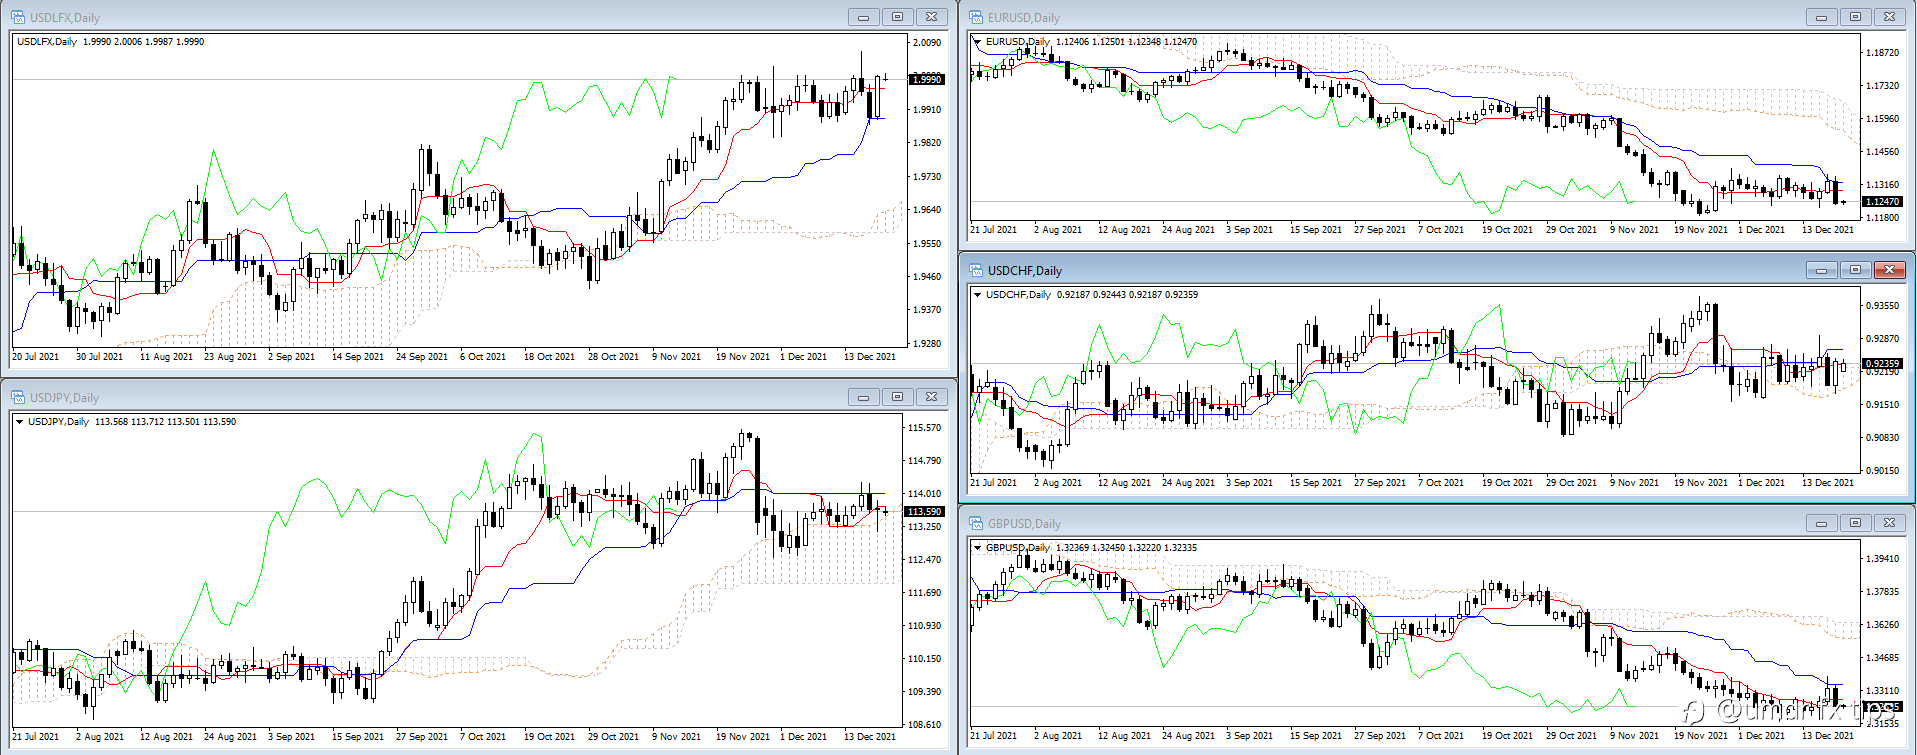The image size is (1917, 755).
Task: Expand the EURUSD chart header triangle
Action: [978, 42]
